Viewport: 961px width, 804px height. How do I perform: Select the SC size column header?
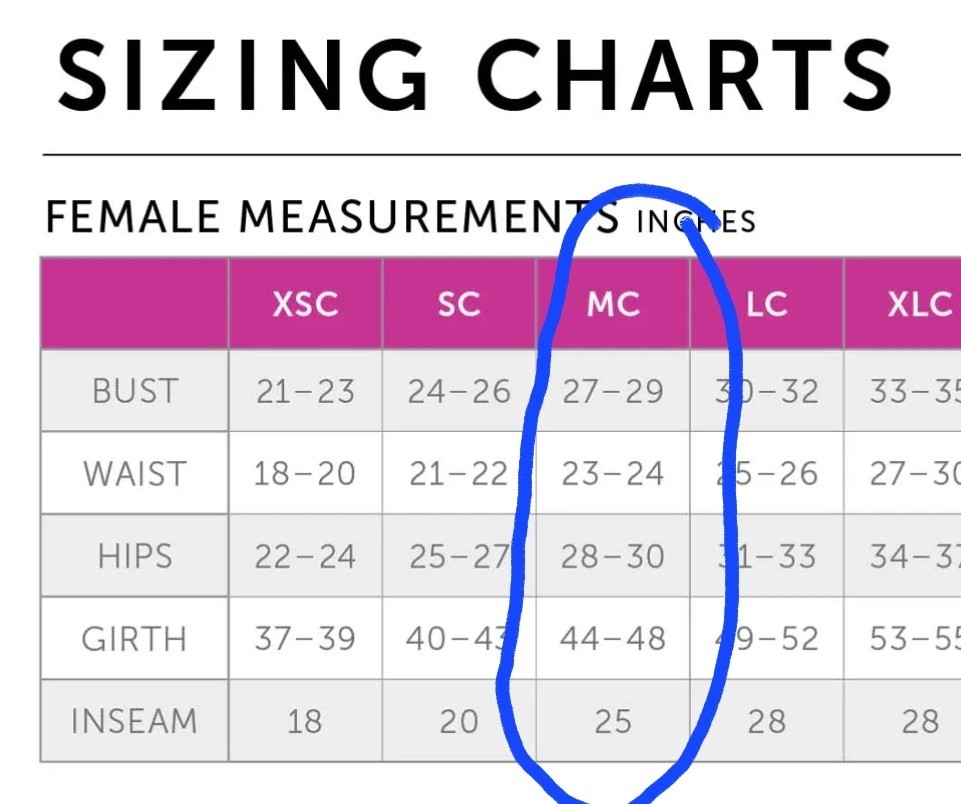[x=459, y=304]
